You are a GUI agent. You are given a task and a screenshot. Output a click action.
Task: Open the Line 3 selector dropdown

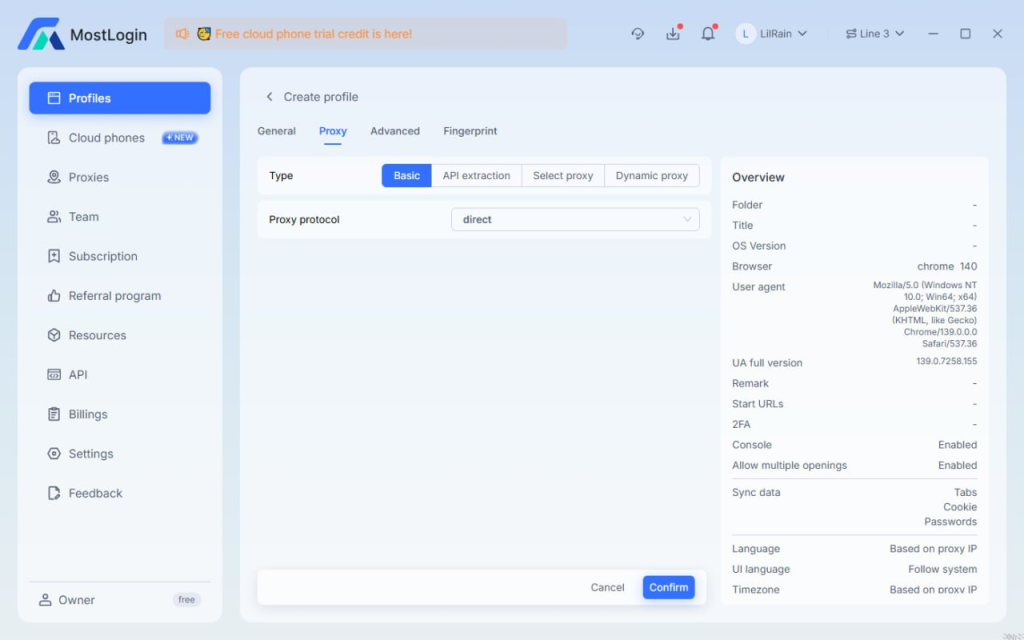[x=875, y=34]
